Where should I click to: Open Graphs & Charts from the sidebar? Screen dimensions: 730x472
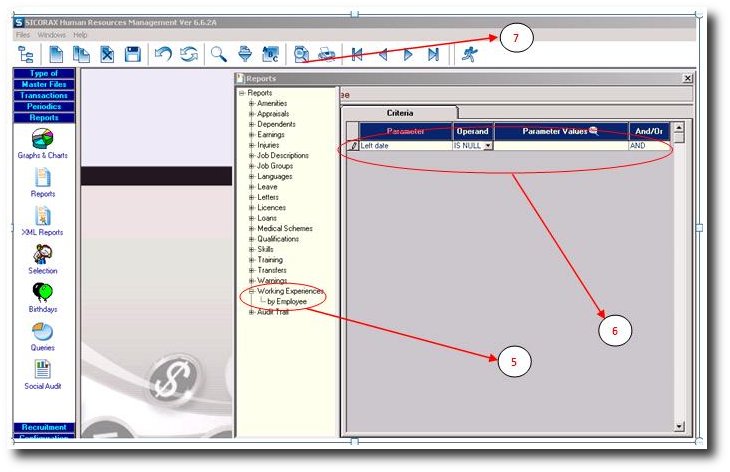43,144
